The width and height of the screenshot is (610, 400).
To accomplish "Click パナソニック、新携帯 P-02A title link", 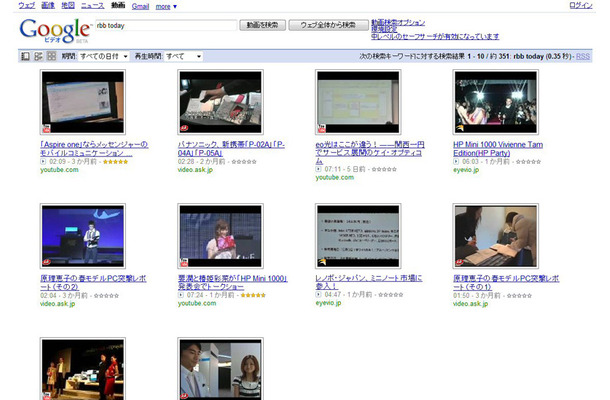I will click(231, 149).
